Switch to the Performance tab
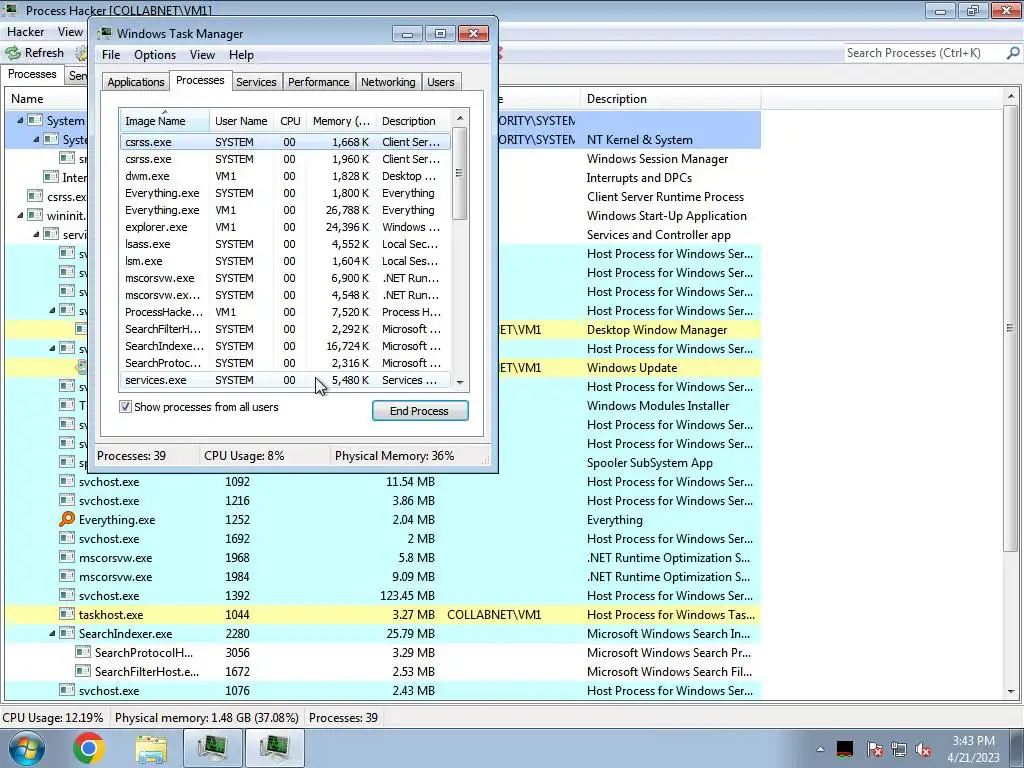This screenshot has width=1024, height=768. [319, 82]
